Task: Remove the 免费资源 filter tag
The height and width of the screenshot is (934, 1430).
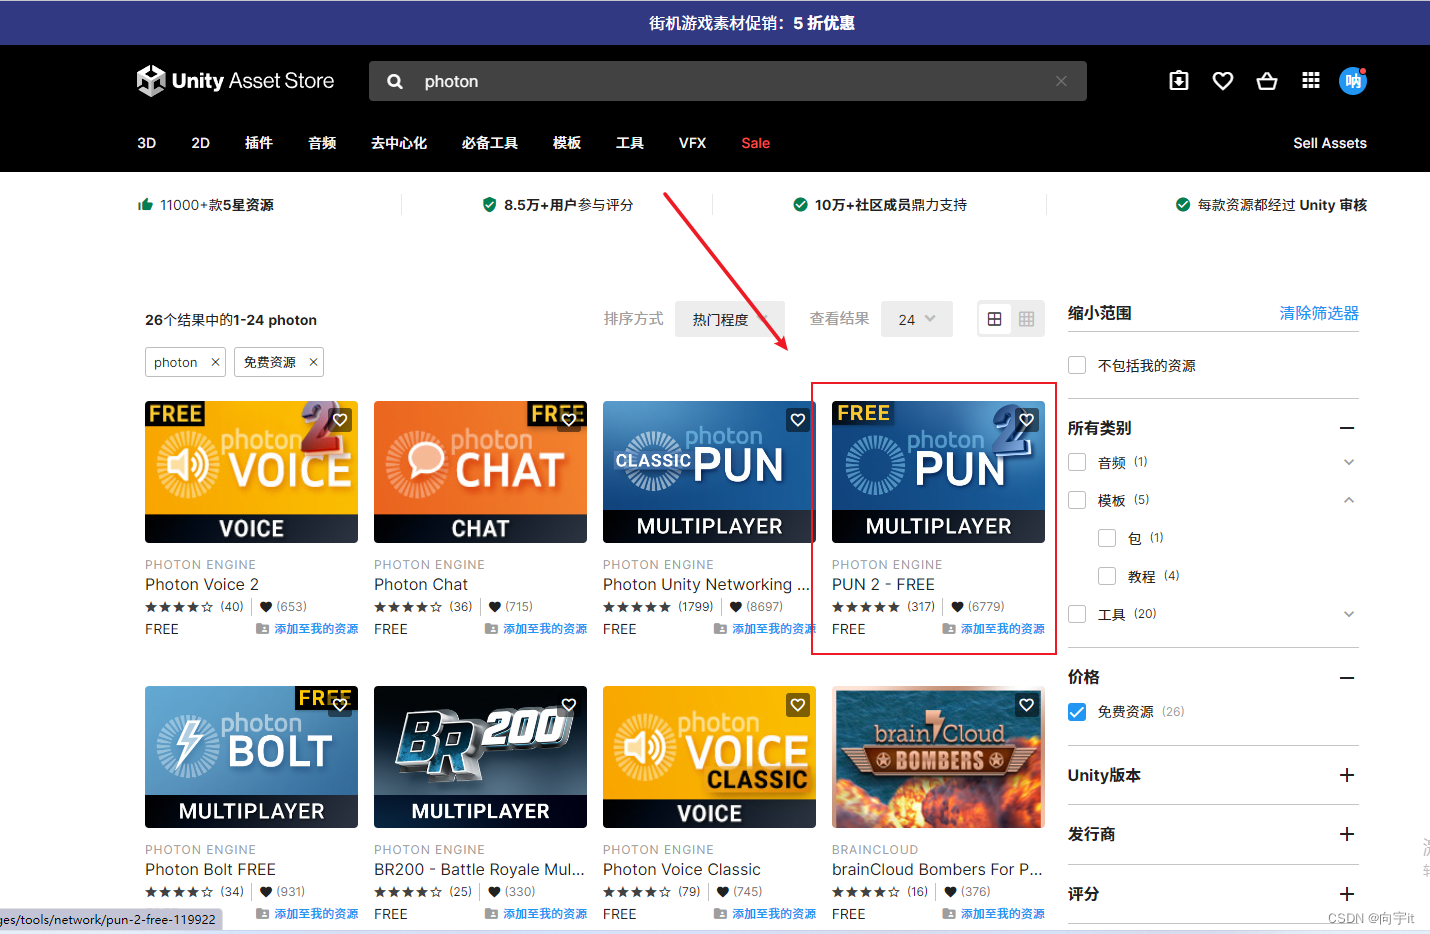Action: point(313,362)
